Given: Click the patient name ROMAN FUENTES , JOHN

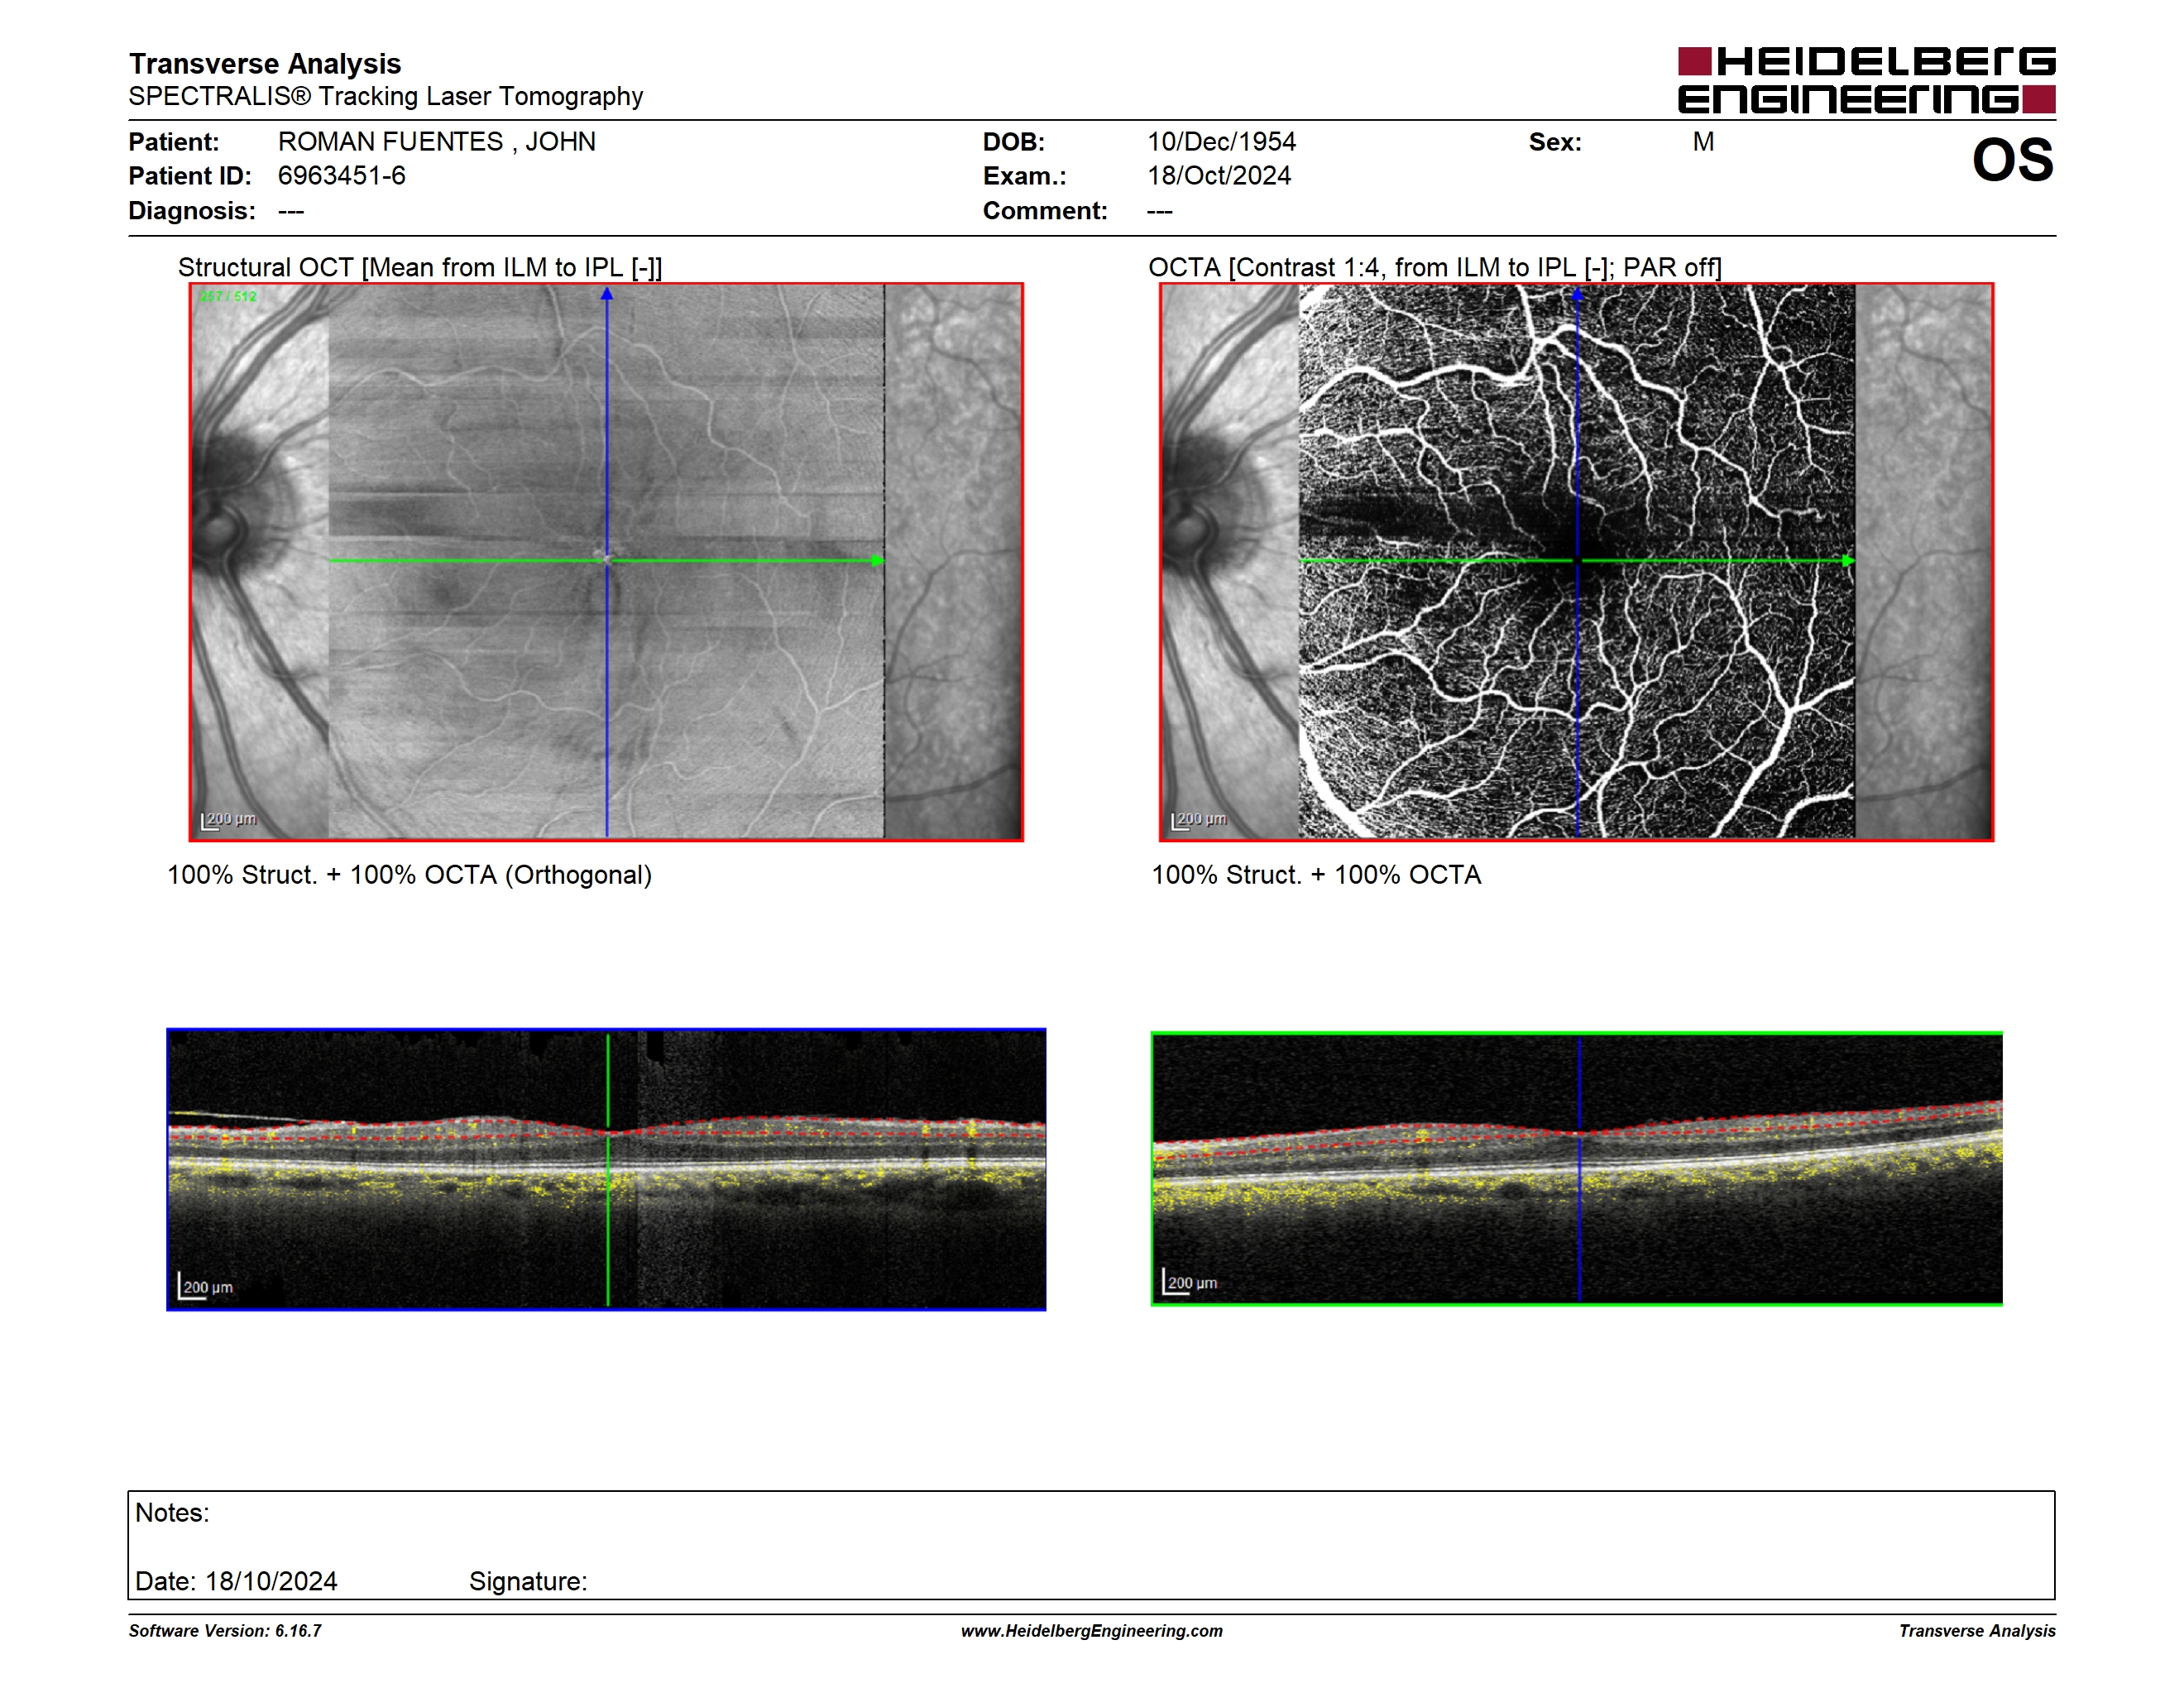Looking at the screenshot, I should click(437, 142).
